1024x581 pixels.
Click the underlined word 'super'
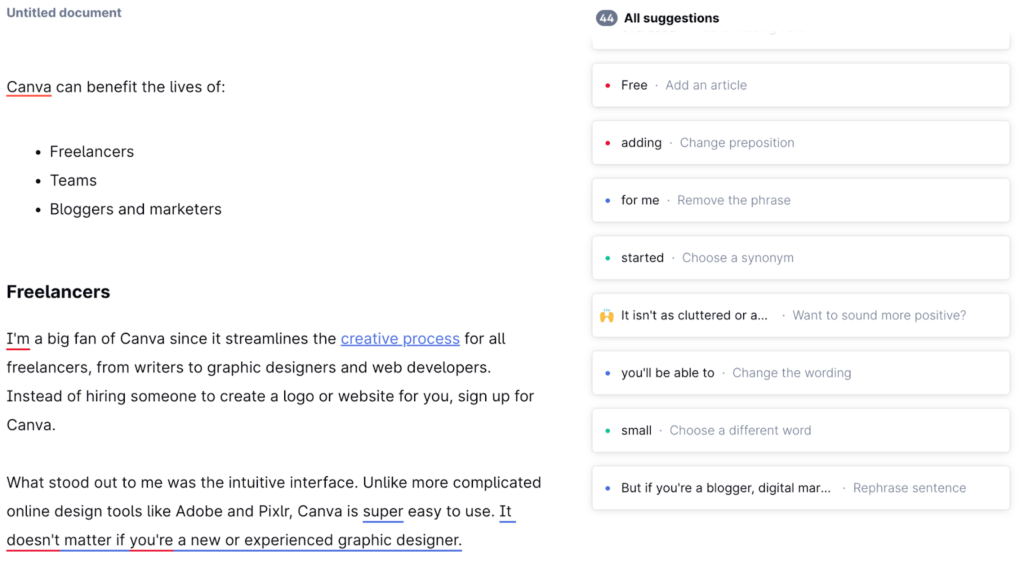[x=383, y=512]
